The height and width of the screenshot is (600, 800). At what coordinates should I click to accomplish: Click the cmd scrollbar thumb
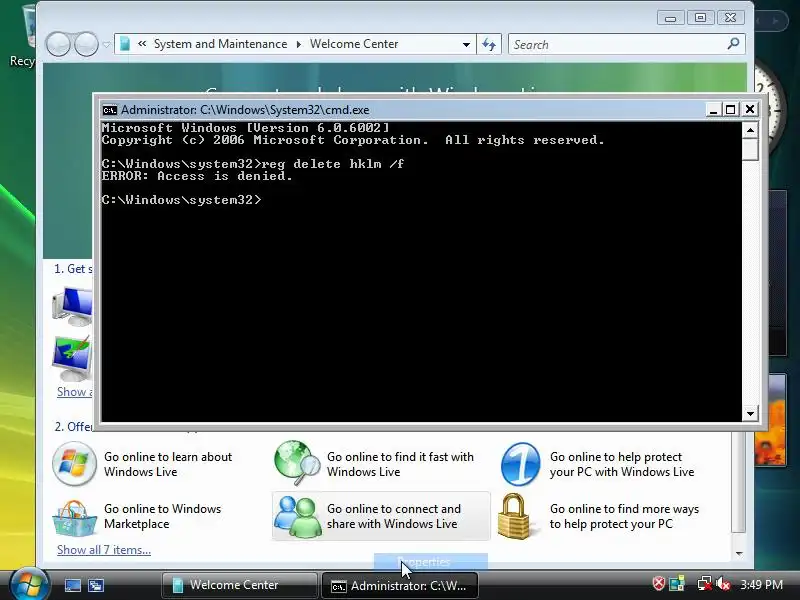(x=750, y=149)
